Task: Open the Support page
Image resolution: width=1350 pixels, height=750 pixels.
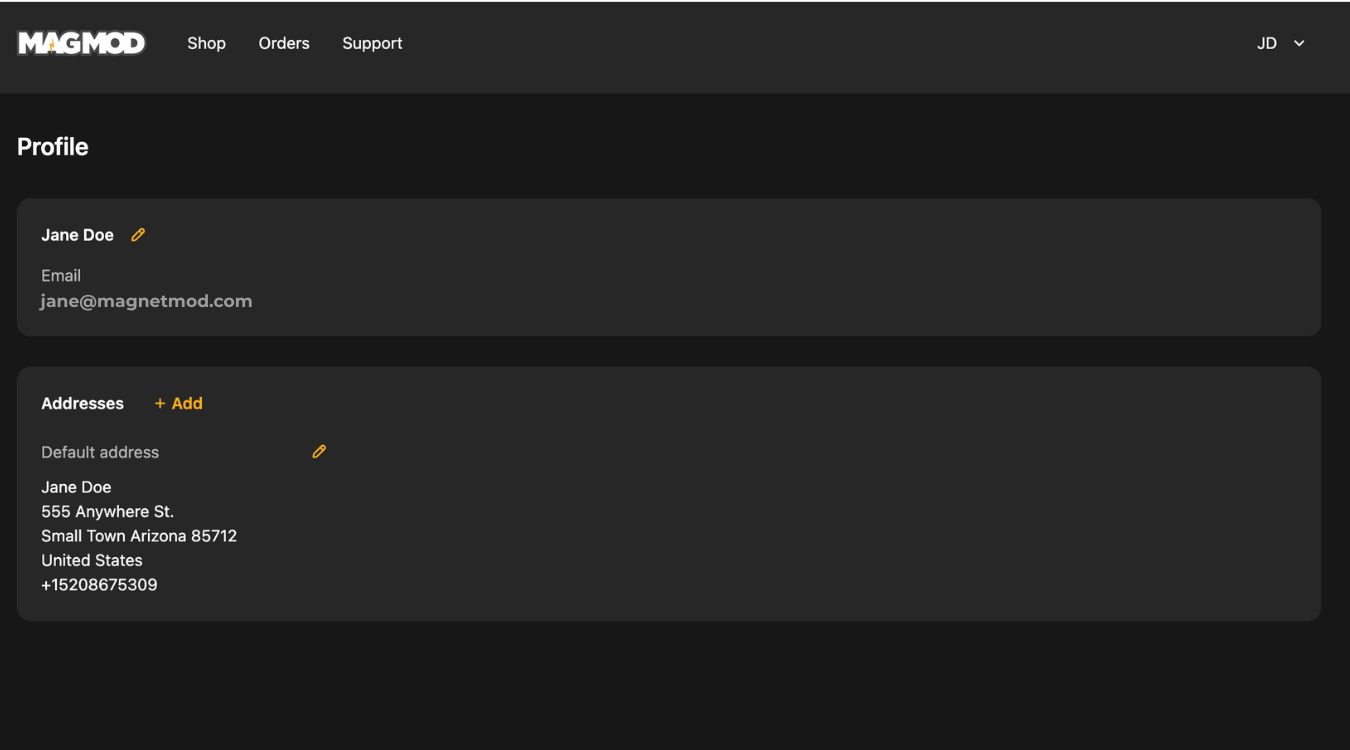Action: coord(372,43)
